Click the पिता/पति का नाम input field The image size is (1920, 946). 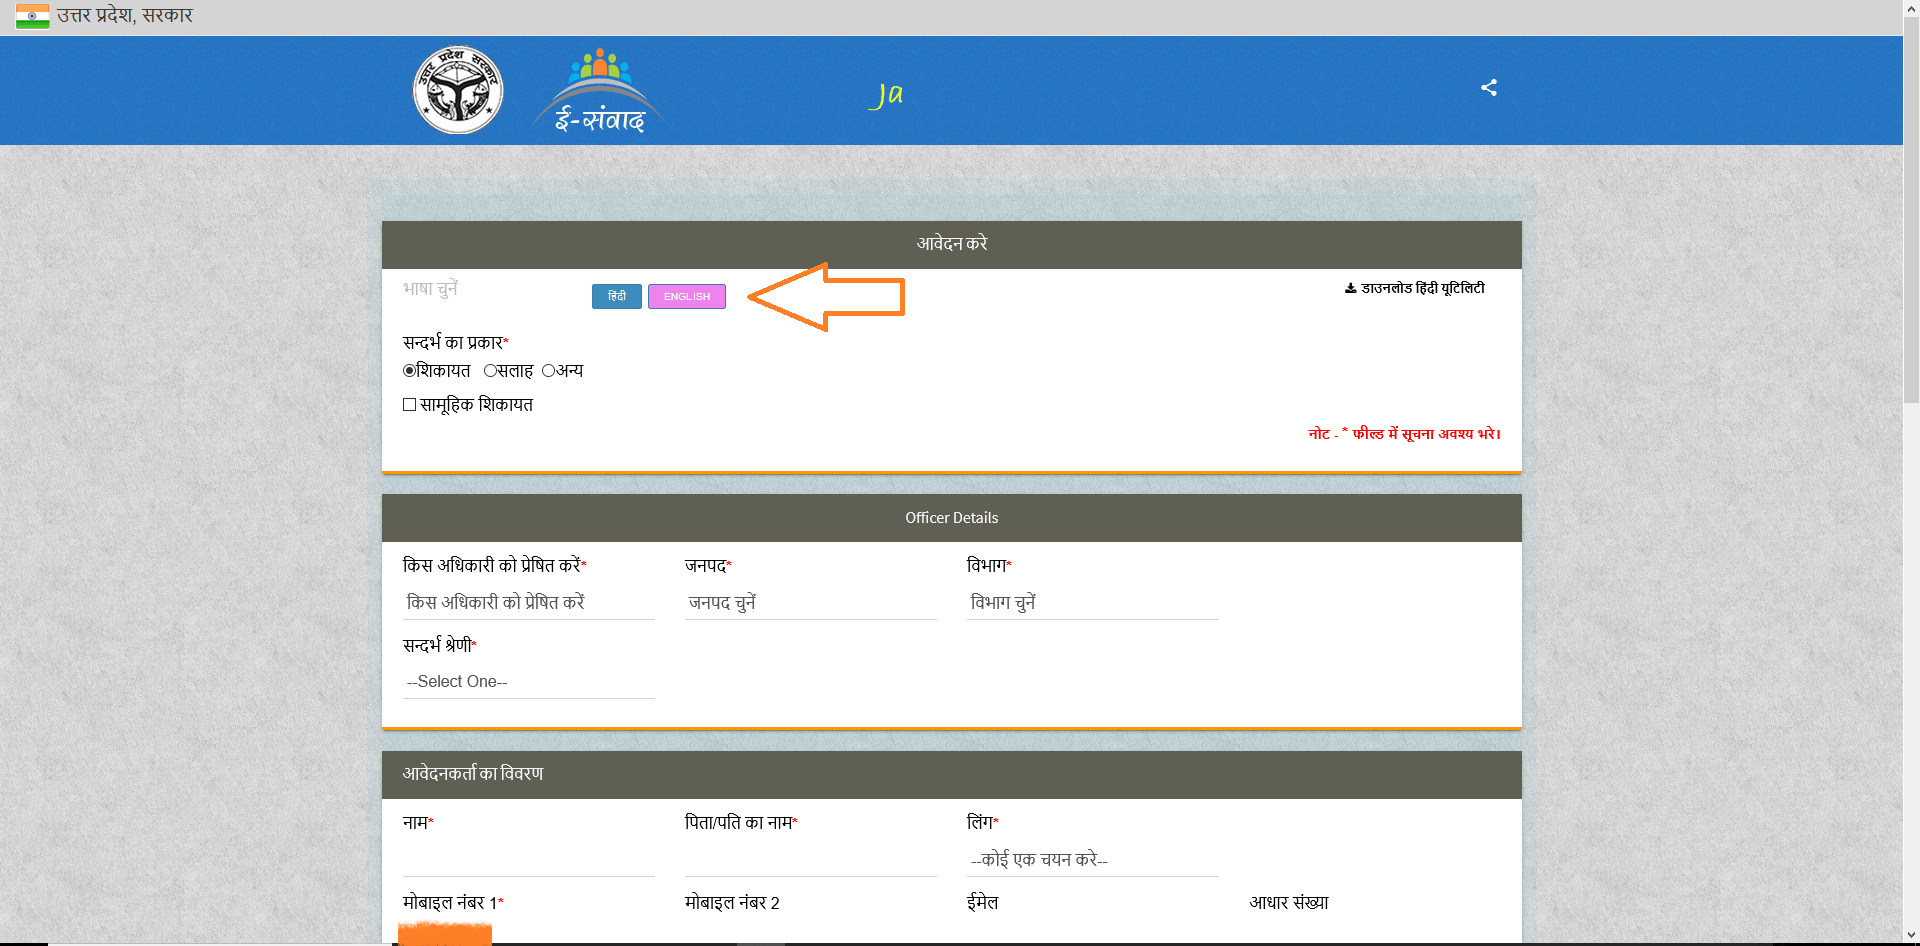point(810,860)
